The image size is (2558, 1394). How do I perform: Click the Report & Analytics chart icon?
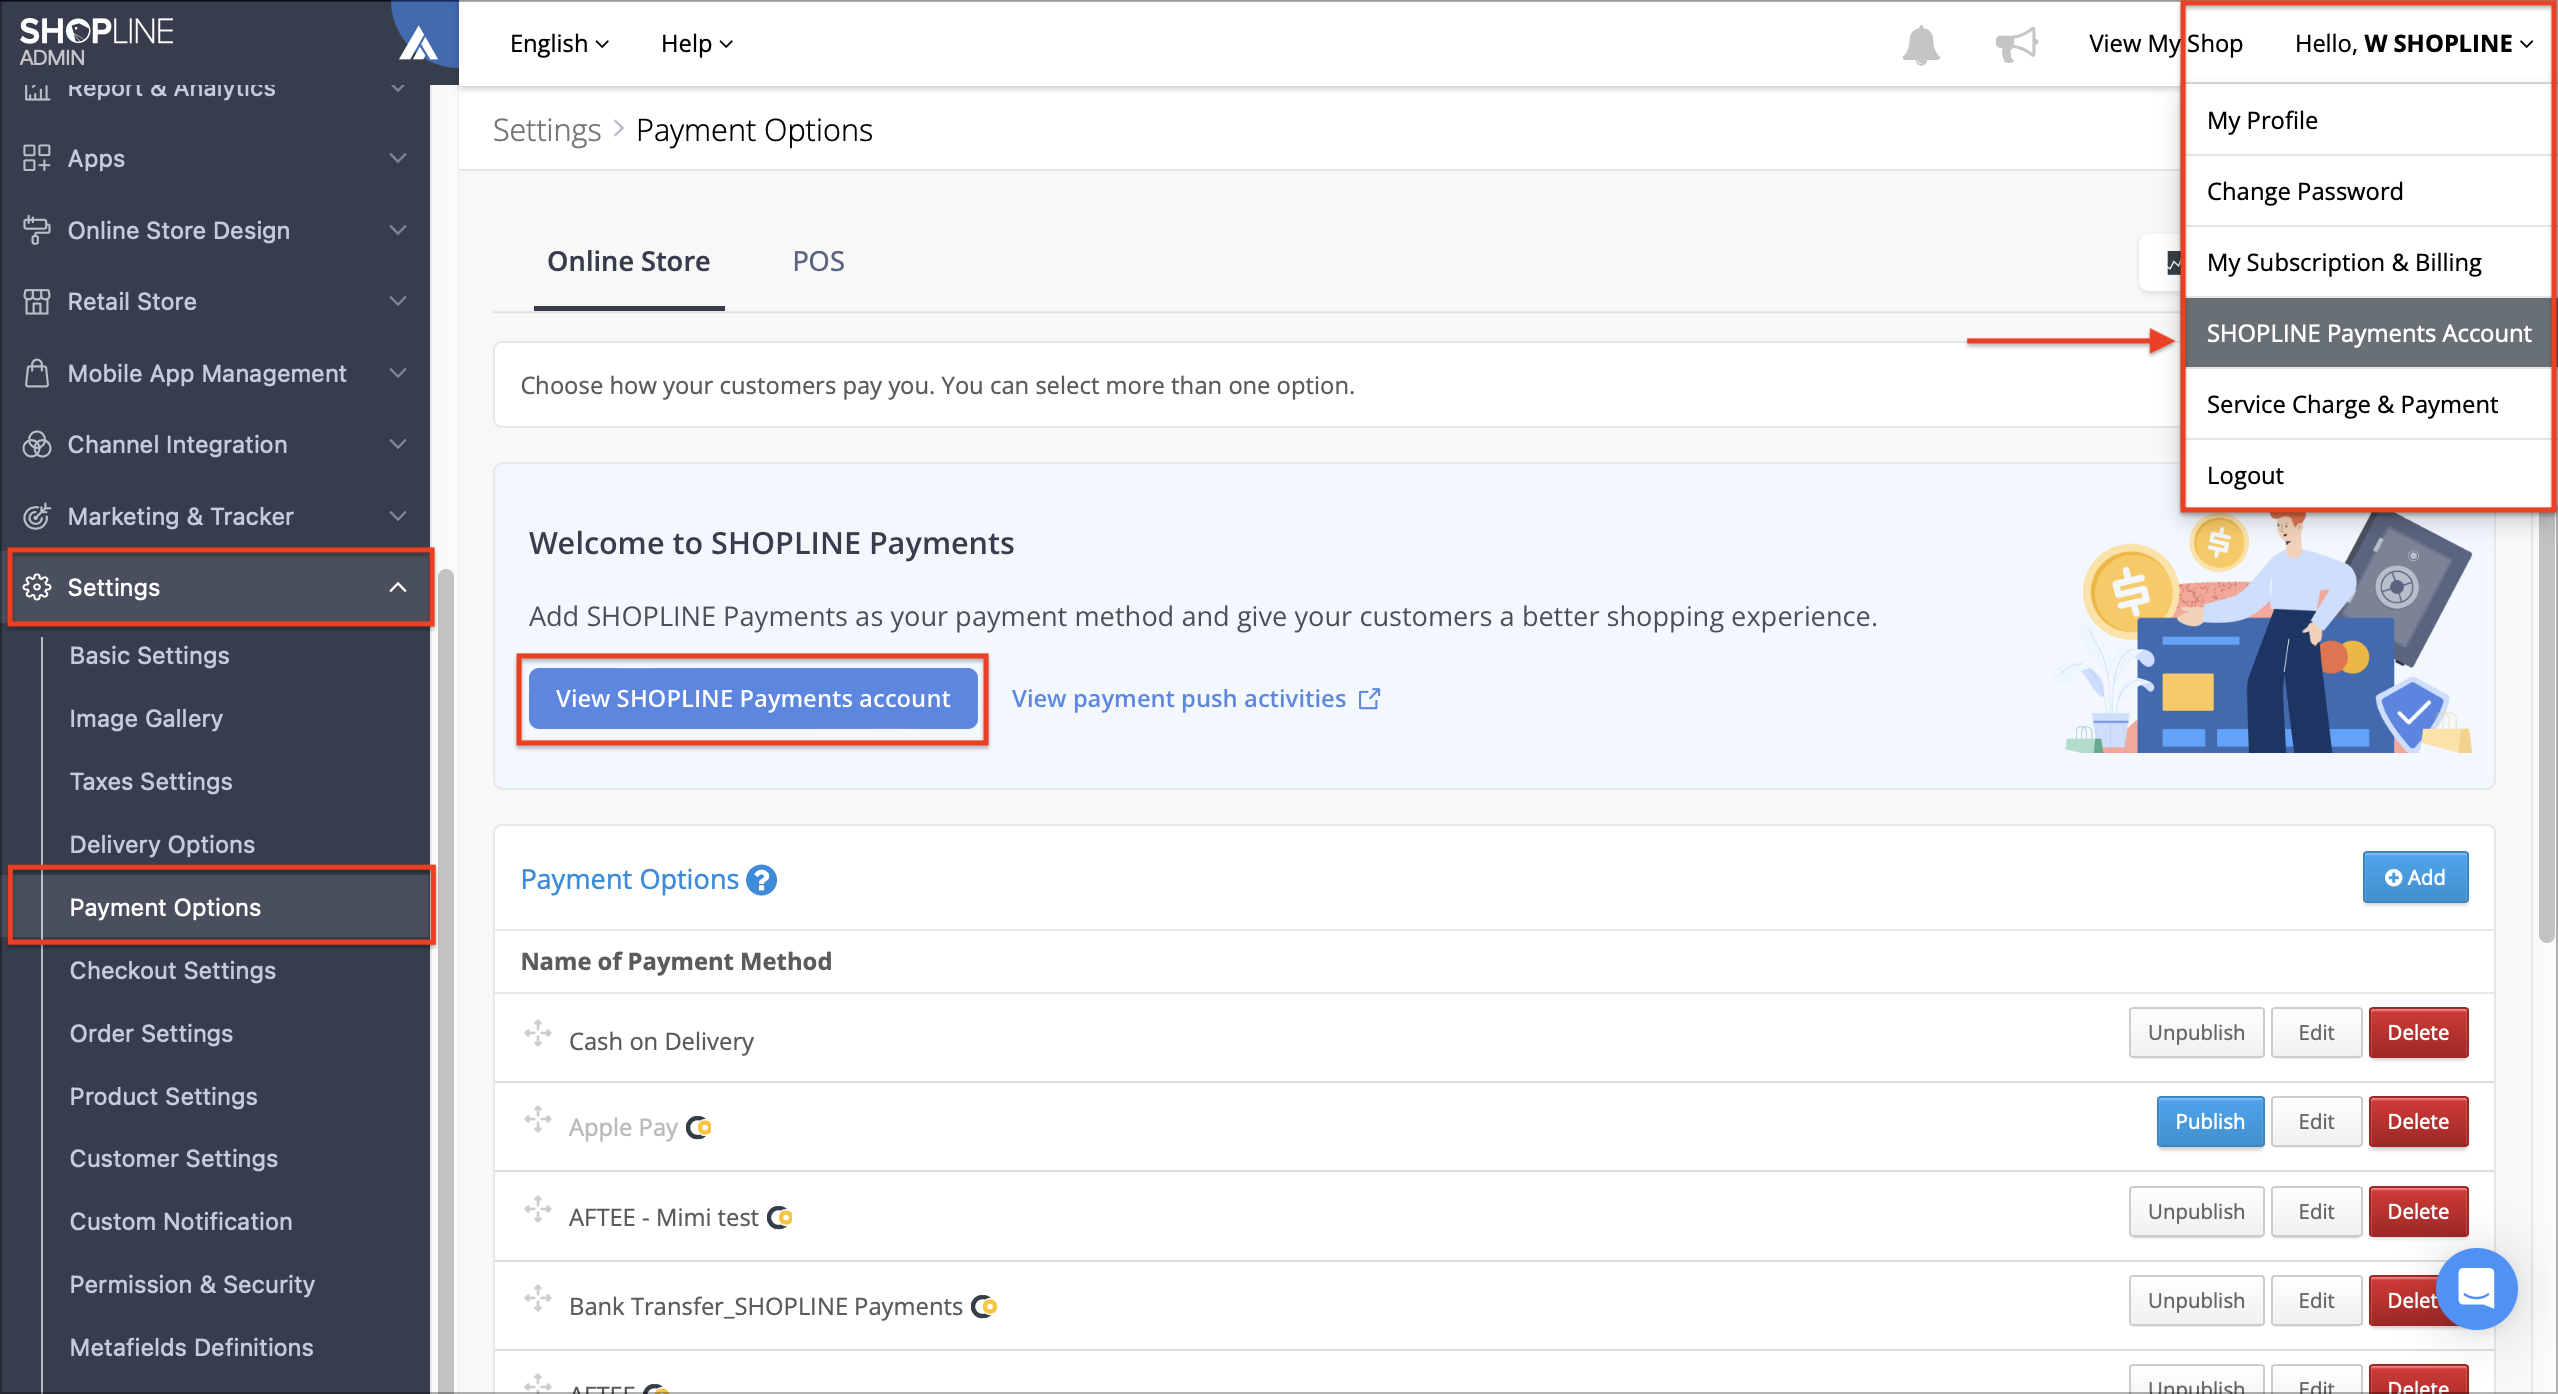pyautogui.click(x=37, y=90)
